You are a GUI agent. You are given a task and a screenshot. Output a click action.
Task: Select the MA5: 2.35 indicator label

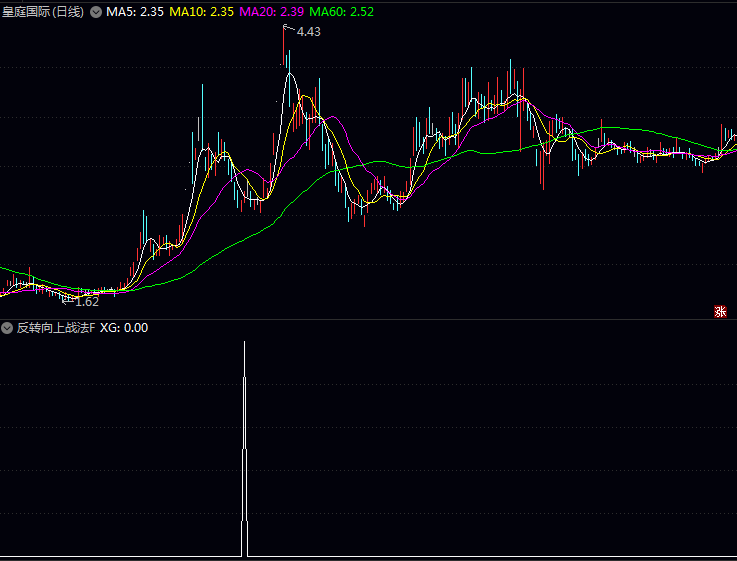tap(134, 12)
